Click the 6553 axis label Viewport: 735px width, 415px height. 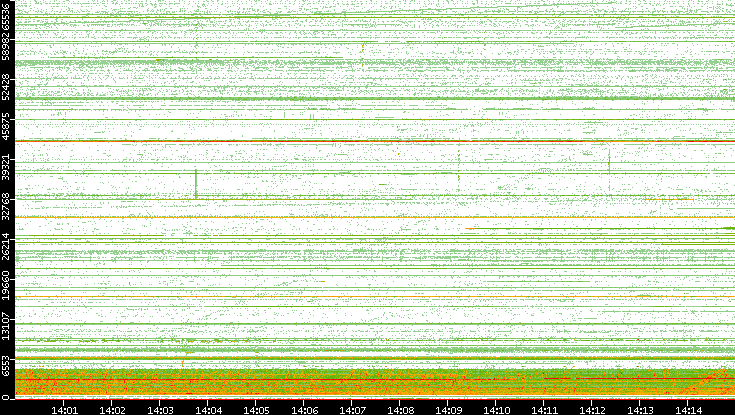pyautogui.click(x=7, y=366)
